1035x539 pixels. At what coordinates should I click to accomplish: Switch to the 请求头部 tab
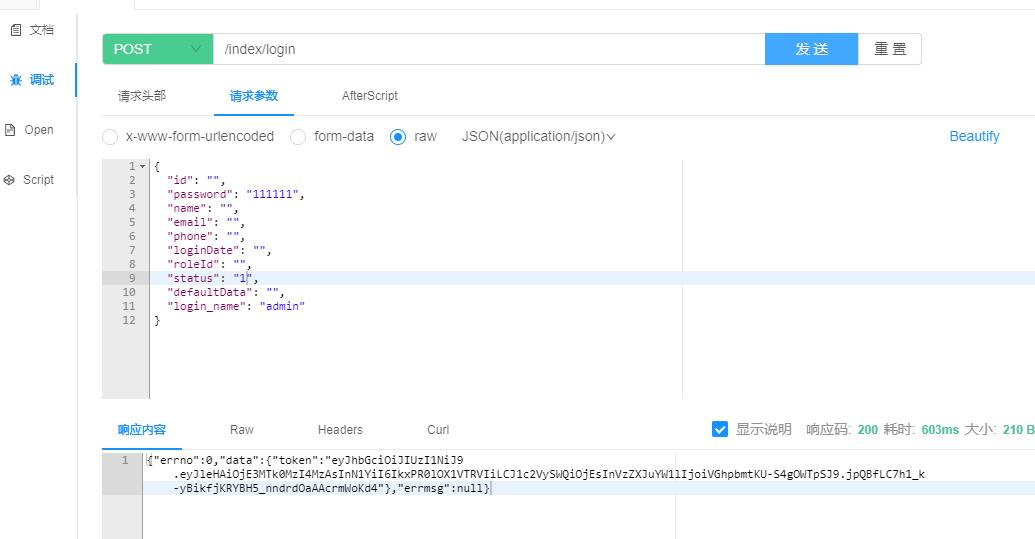142,96
